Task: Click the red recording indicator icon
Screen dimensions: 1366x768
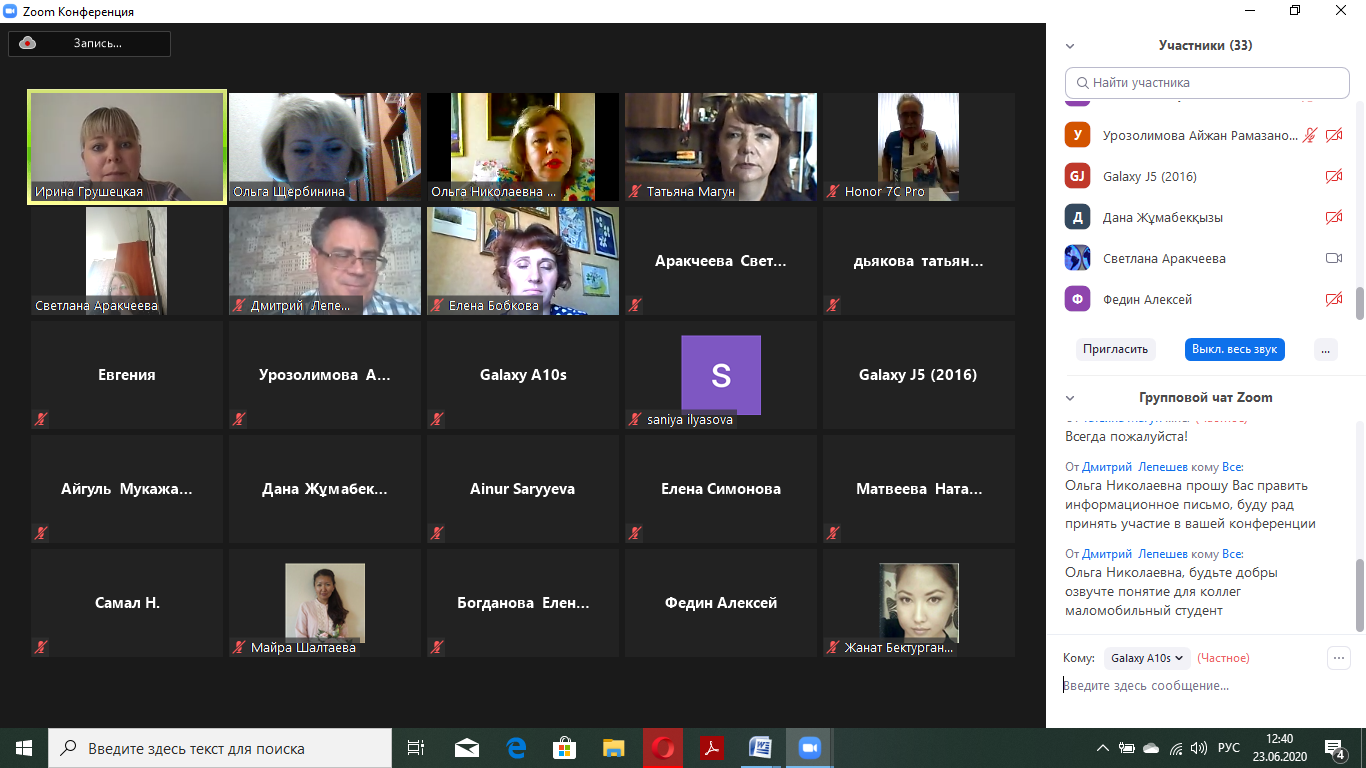Action: click(x=28, y=43)
